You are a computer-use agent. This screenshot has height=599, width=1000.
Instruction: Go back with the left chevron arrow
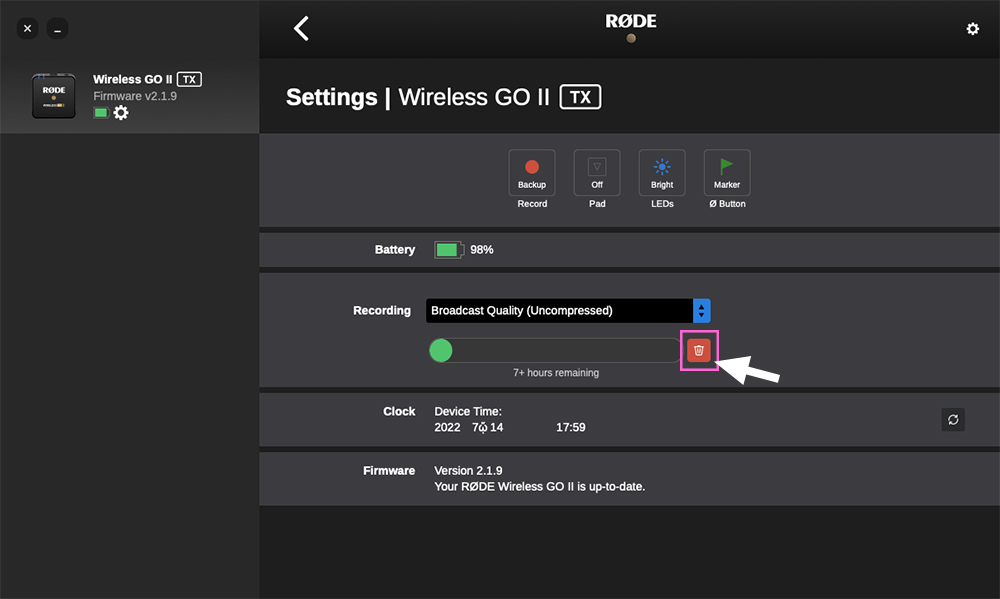coord(301,29)
